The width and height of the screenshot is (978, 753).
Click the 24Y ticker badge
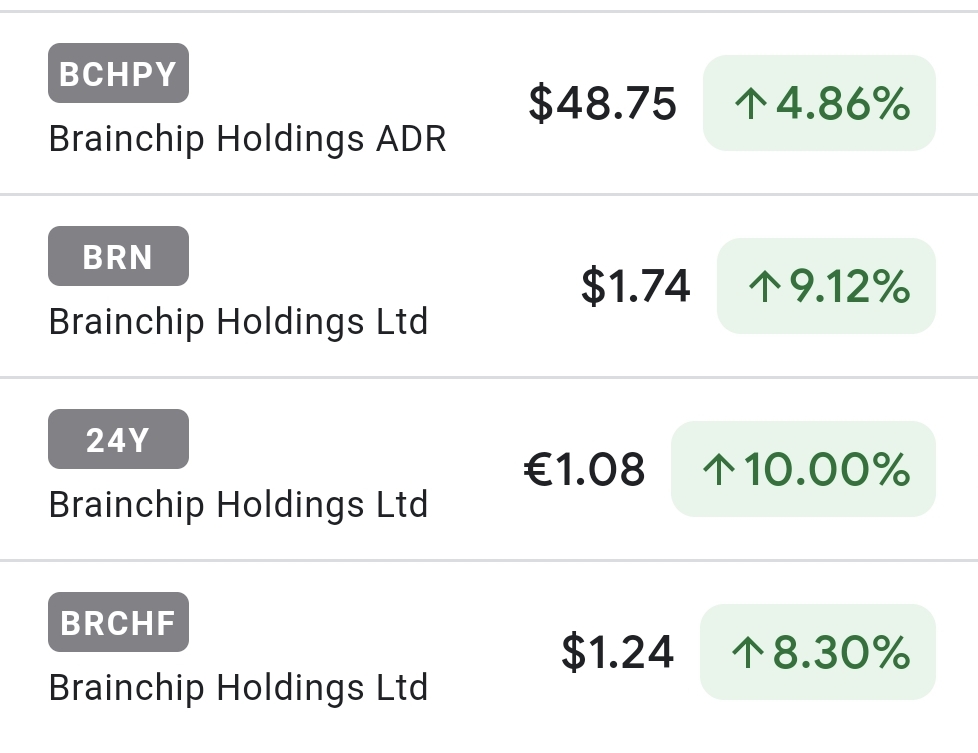tap(118, 440)
